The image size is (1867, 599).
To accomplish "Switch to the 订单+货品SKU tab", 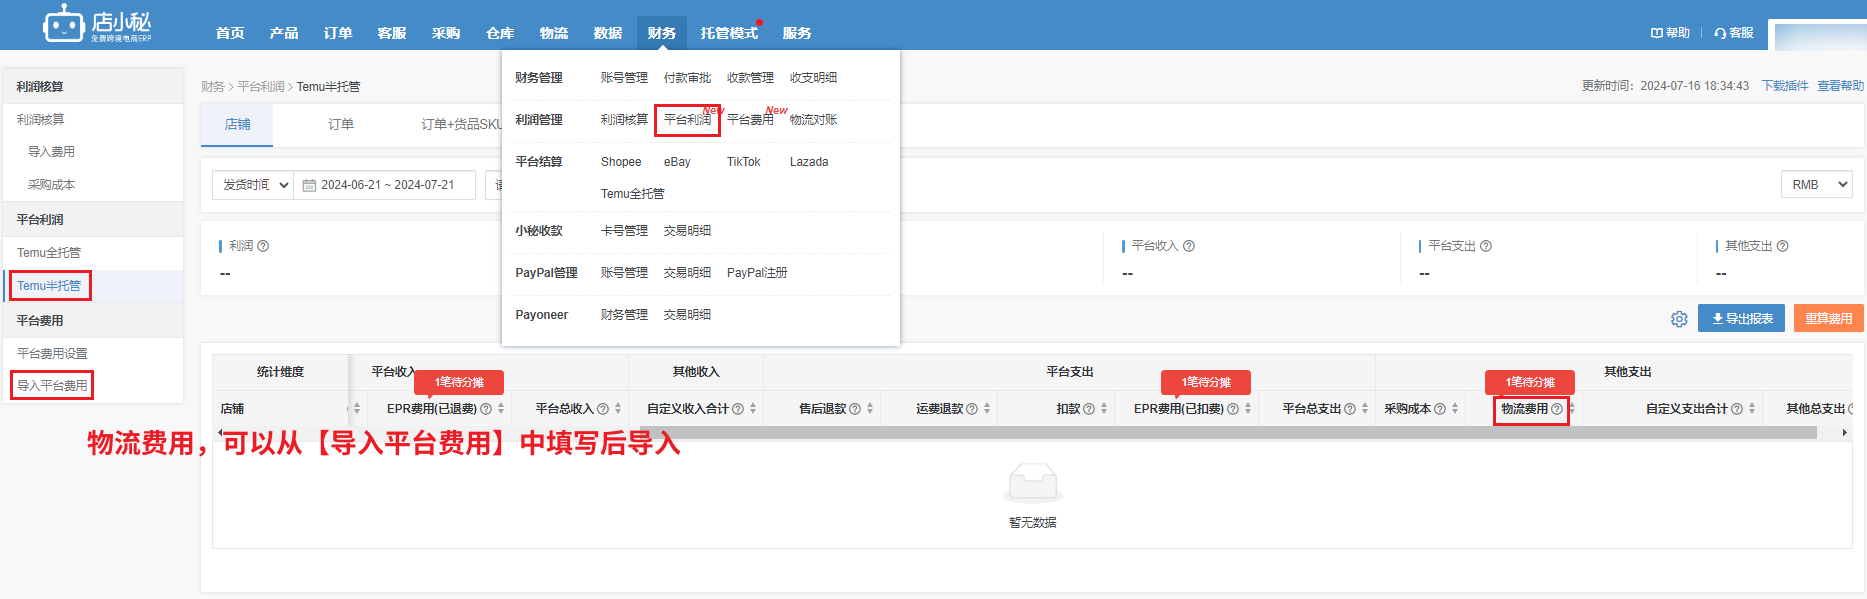I will point(461,125).
